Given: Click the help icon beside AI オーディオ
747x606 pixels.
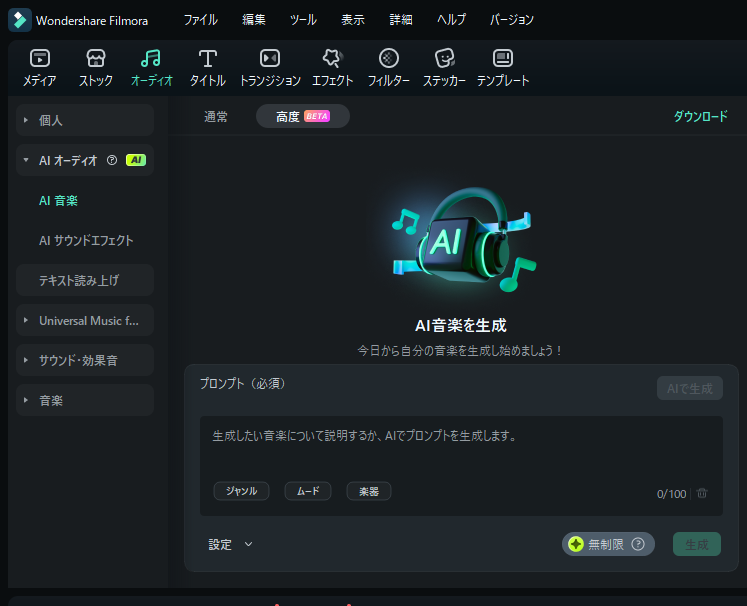Looking at the screenshot, I should [x=112, y=160].
